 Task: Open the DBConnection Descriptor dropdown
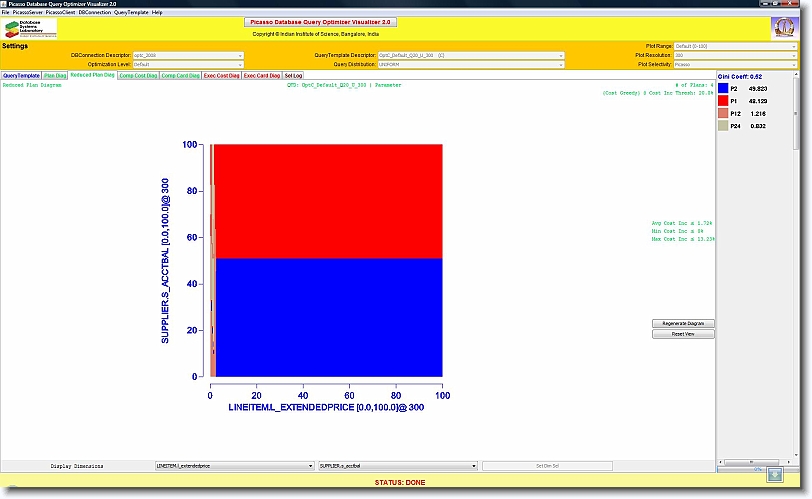188,55
